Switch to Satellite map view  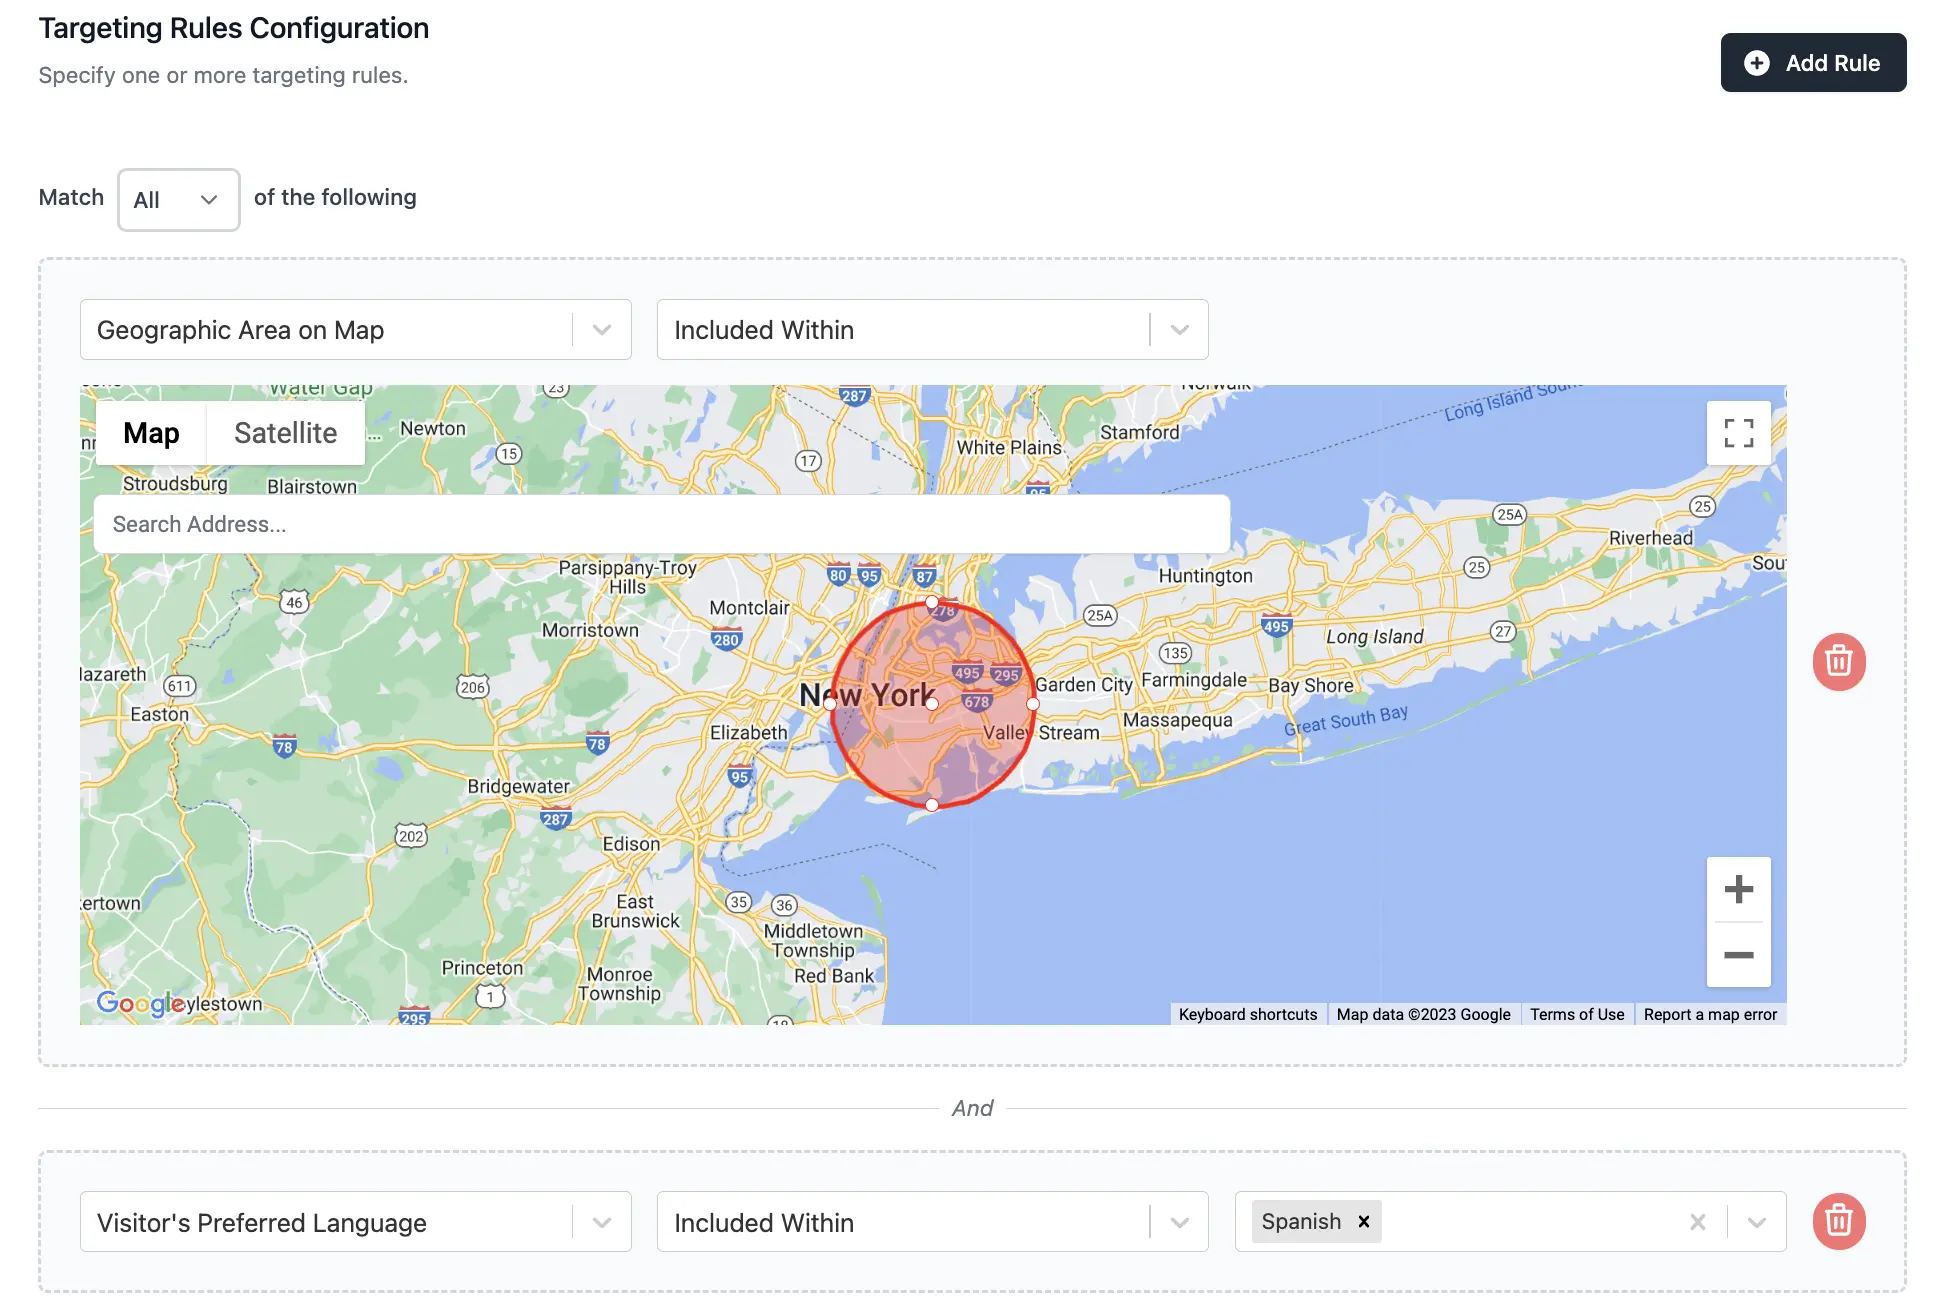click(285, 432)
